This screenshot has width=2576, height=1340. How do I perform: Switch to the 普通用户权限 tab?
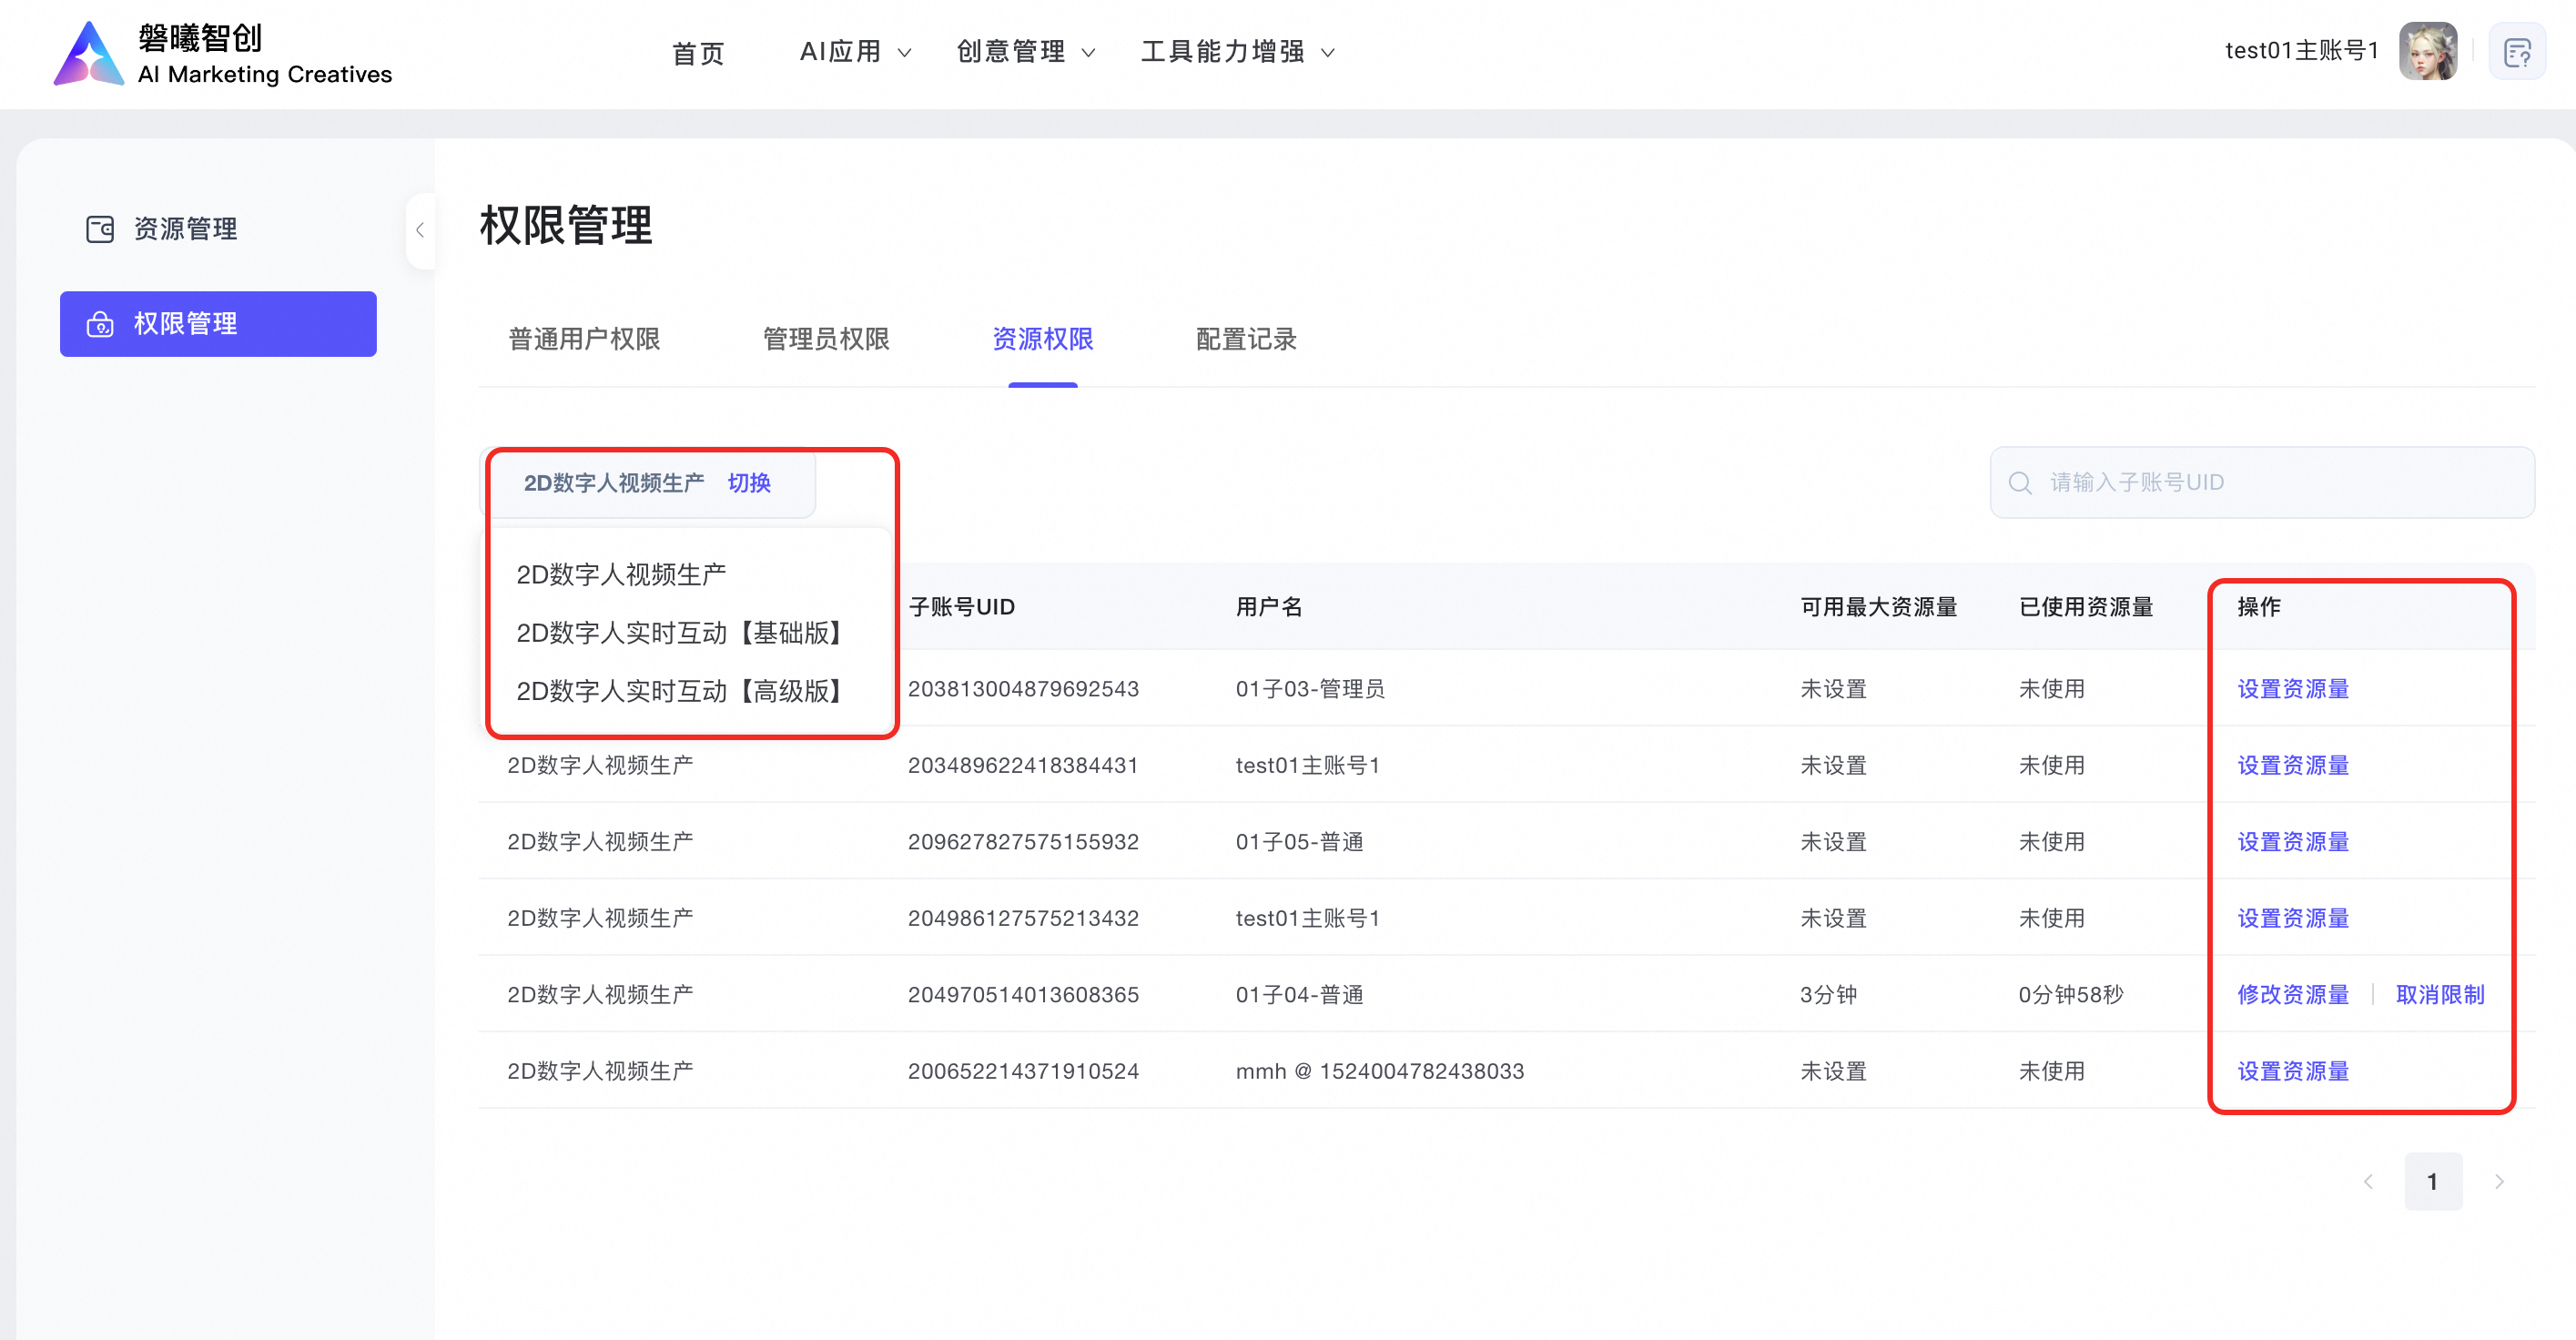click(584, 339)
